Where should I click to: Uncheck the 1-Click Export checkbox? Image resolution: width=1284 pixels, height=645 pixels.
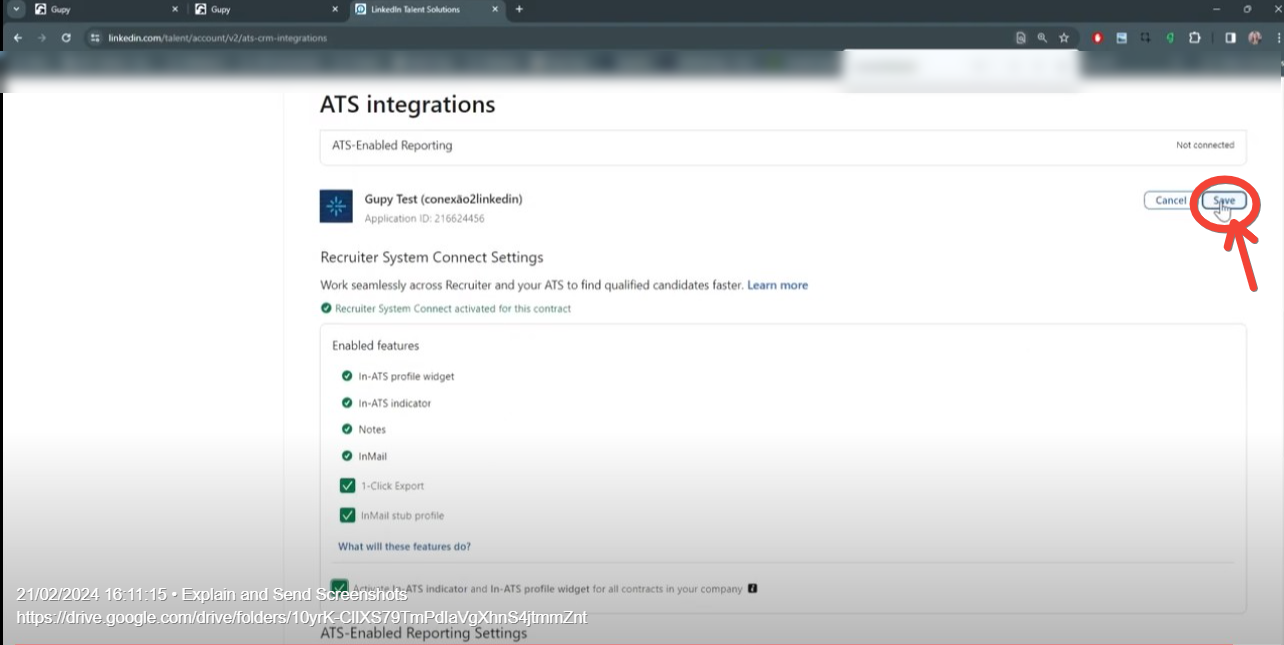pyautogui.click(x=347, y=486)
